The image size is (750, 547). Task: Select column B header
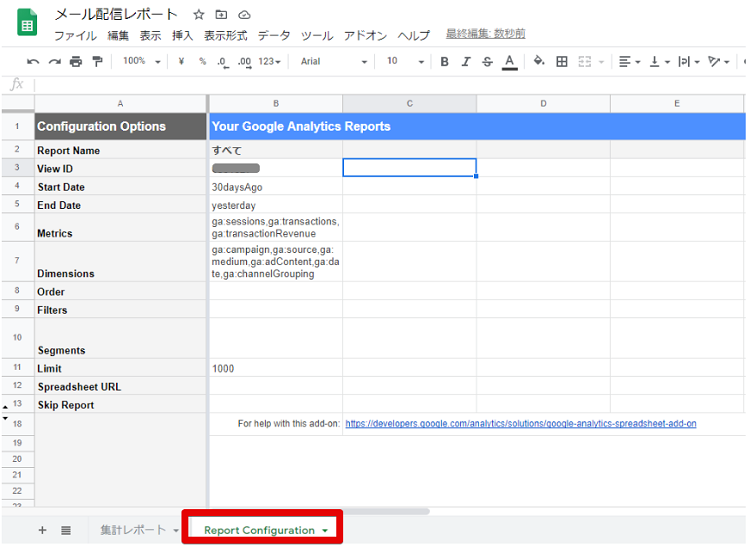[276, 103]
